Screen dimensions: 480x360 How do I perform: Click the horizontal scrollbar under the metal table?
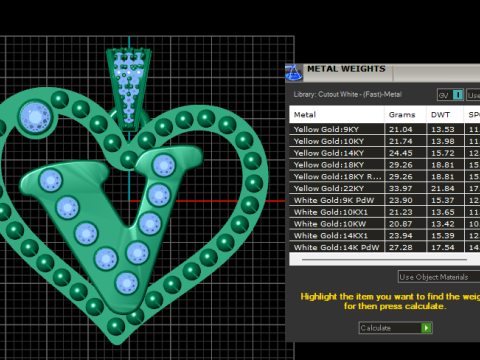[385, 259]
